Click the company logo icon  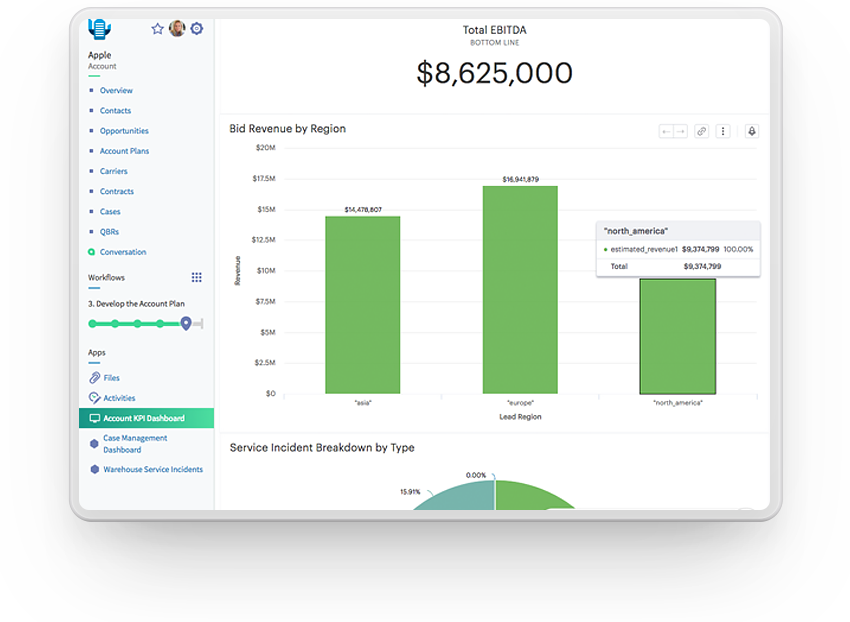tap(100, 29)
